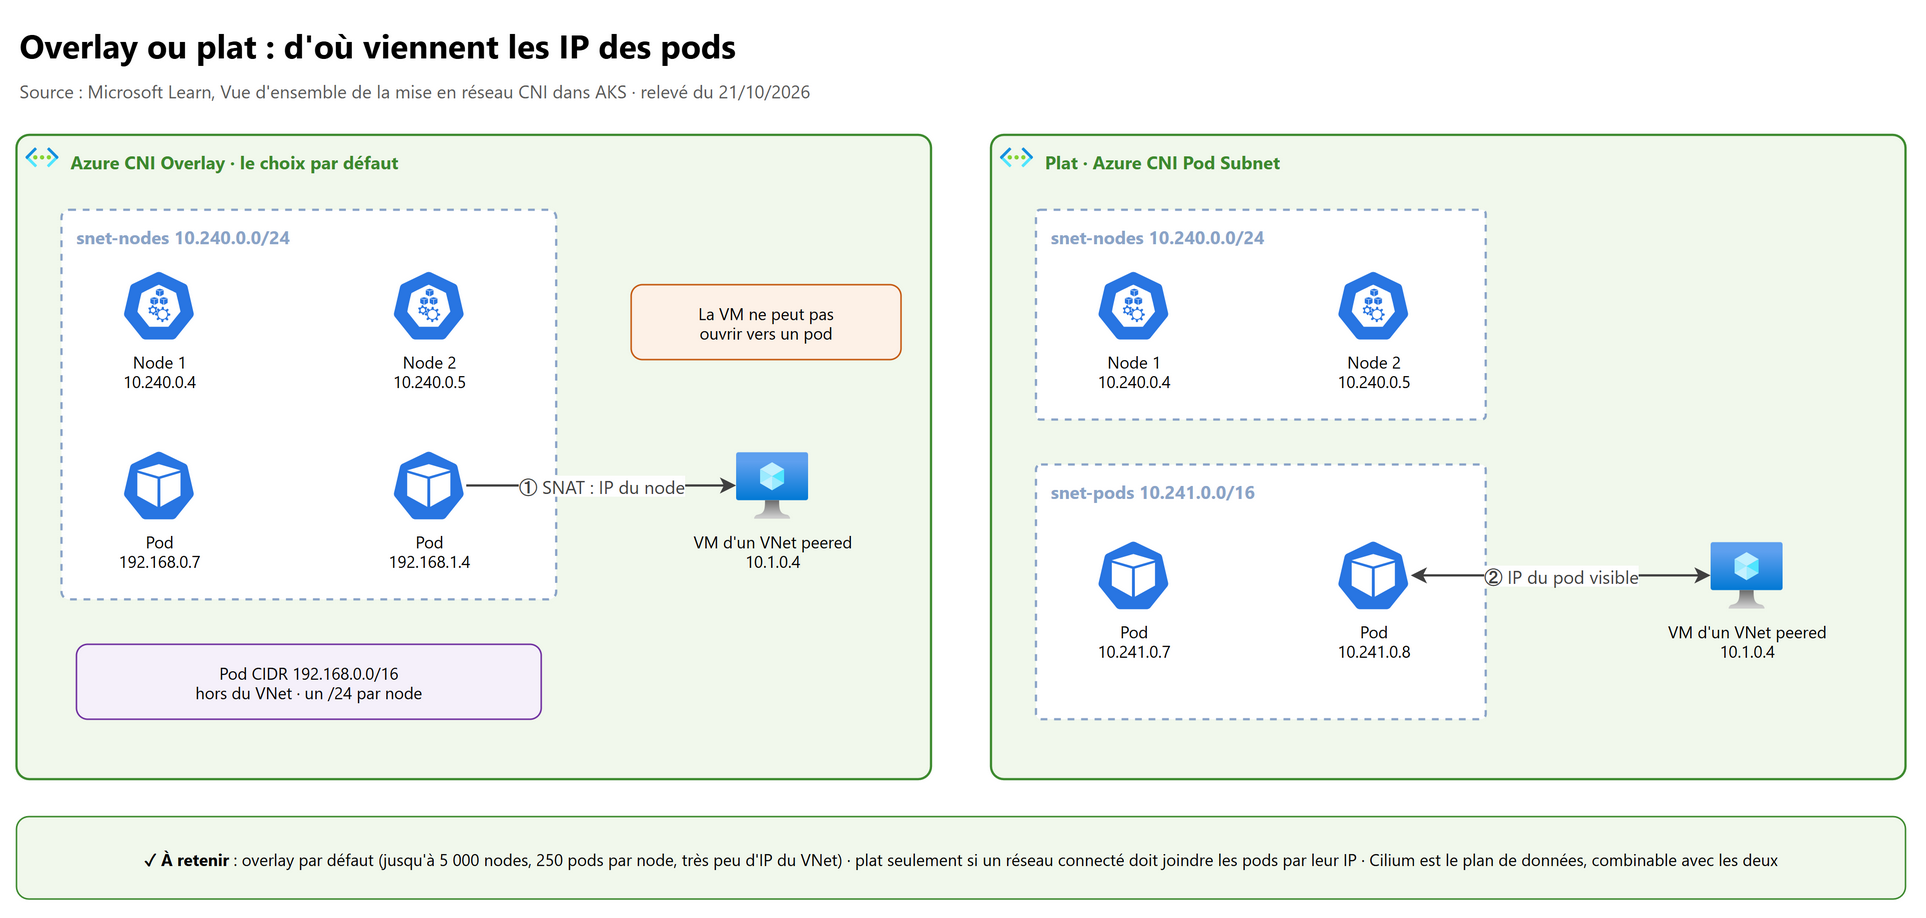Click the 'snet-pods 10.241.0.0/16' subnet label
Image resolution: width=1926 pixels, height=918 pixels.
pos(1152,493)
